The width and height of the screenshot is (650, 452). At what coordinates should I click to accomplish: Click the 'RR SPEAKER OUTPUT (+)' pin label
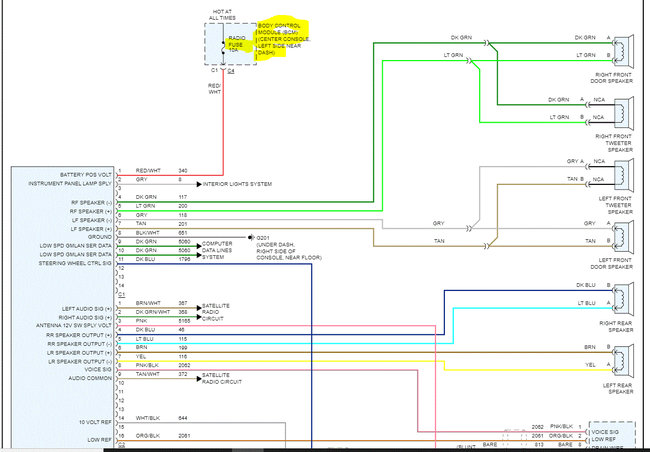point(79,335)
